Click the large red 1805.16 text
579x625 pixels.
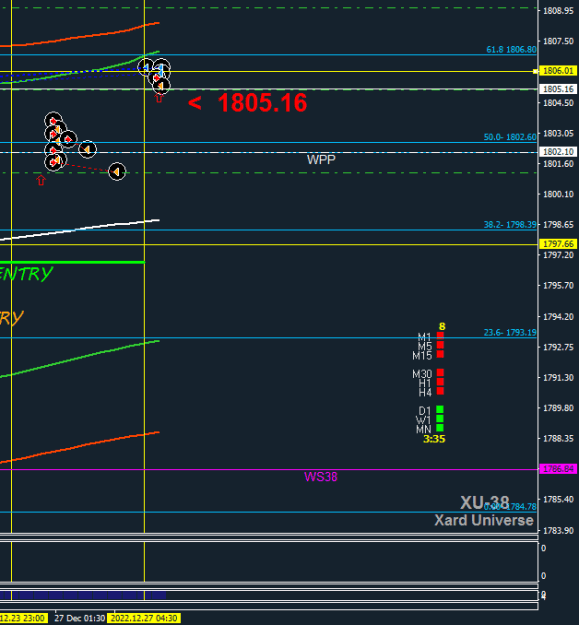tap(262, 103)
